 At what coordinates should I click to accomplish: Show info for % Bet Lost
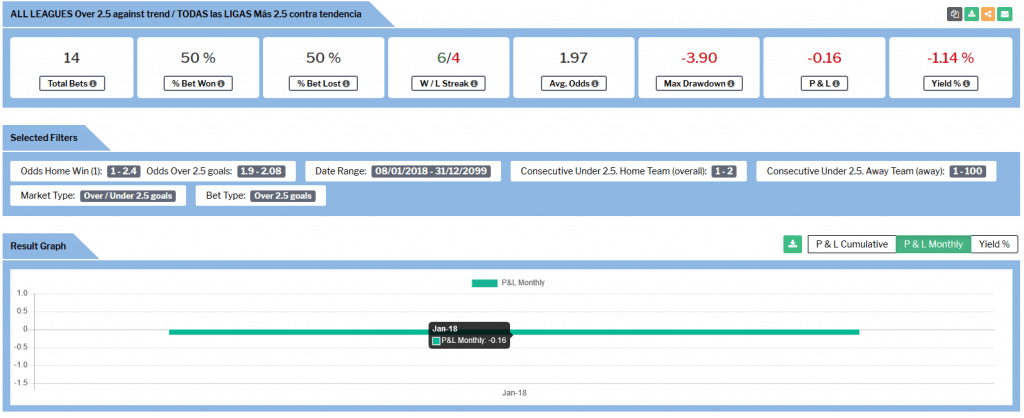click(346, 84)
